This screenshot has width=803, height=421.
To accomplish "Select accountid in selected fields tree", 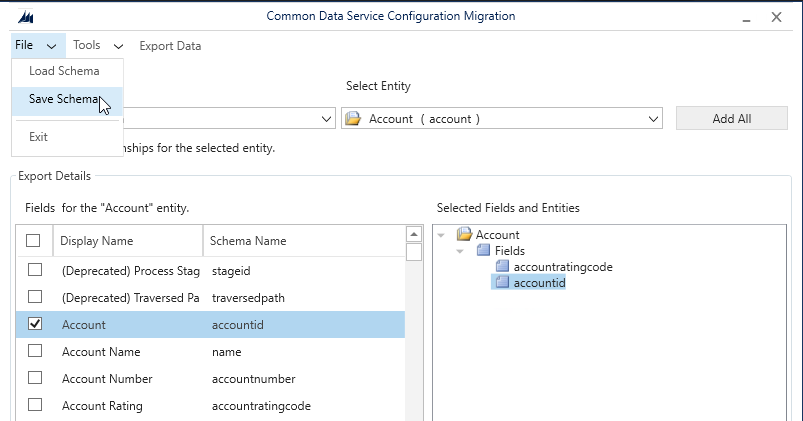I will (539, 283).
